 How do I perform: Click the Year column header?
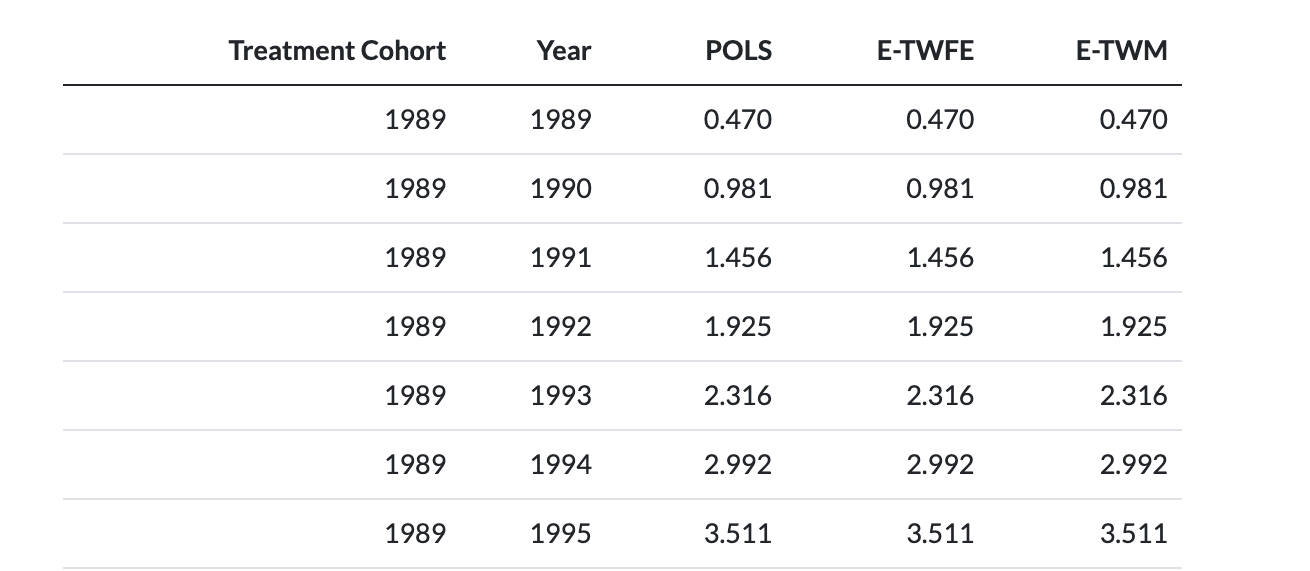[x=563, y=51]
